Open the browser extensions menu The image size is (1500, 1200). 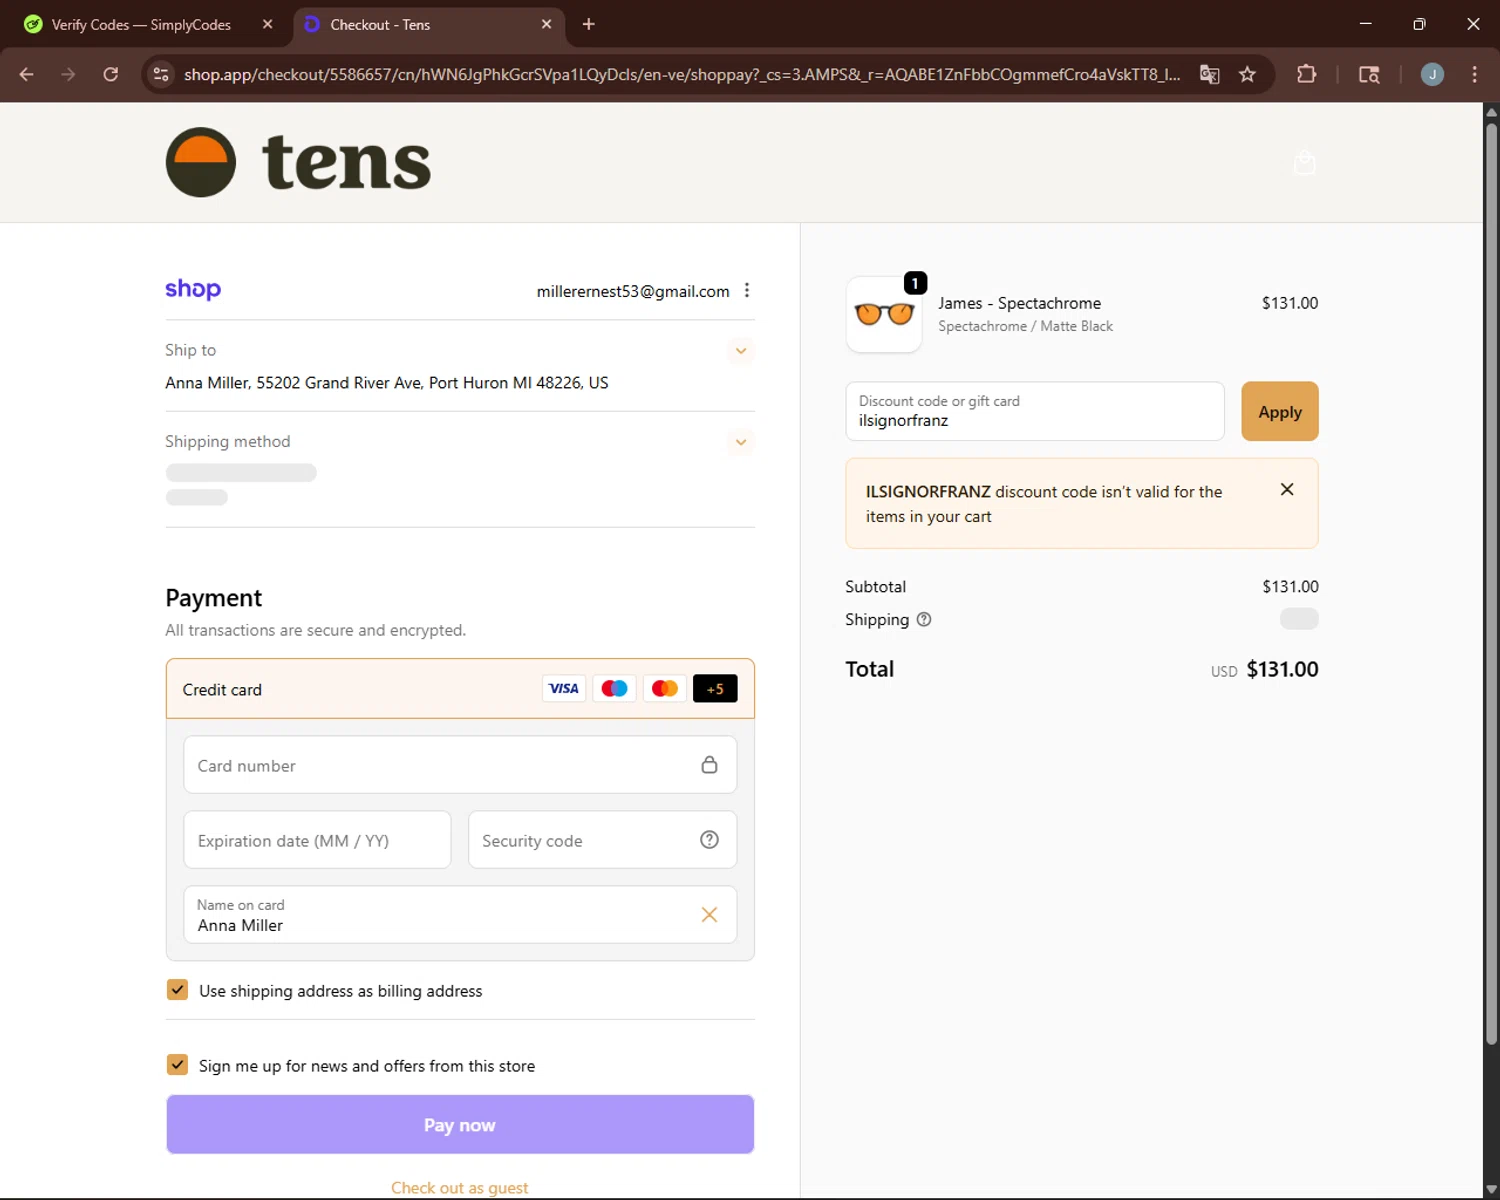pos(1306,74)
